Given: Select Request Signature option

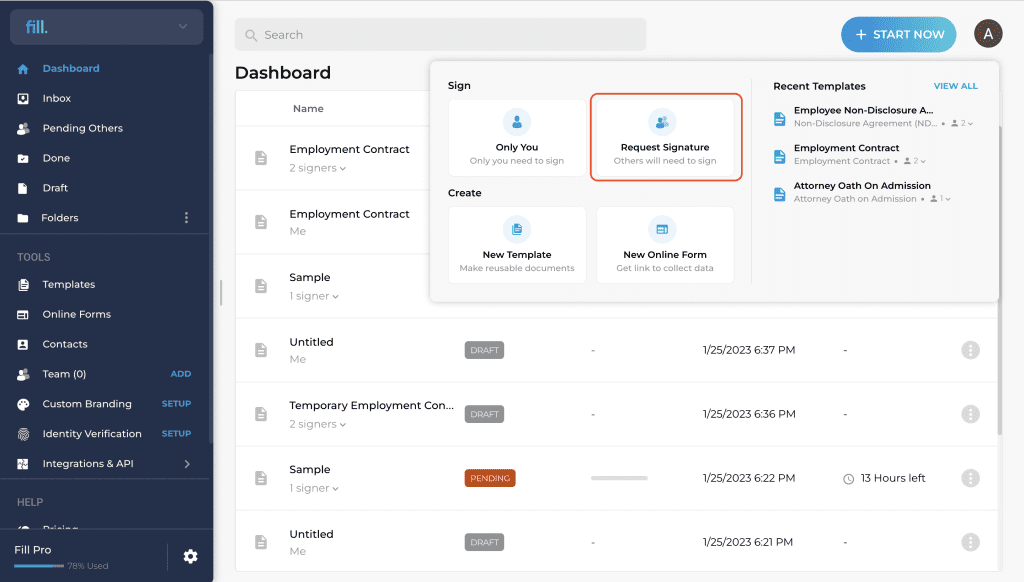Looking at the screenshot, I should (665, 137).
